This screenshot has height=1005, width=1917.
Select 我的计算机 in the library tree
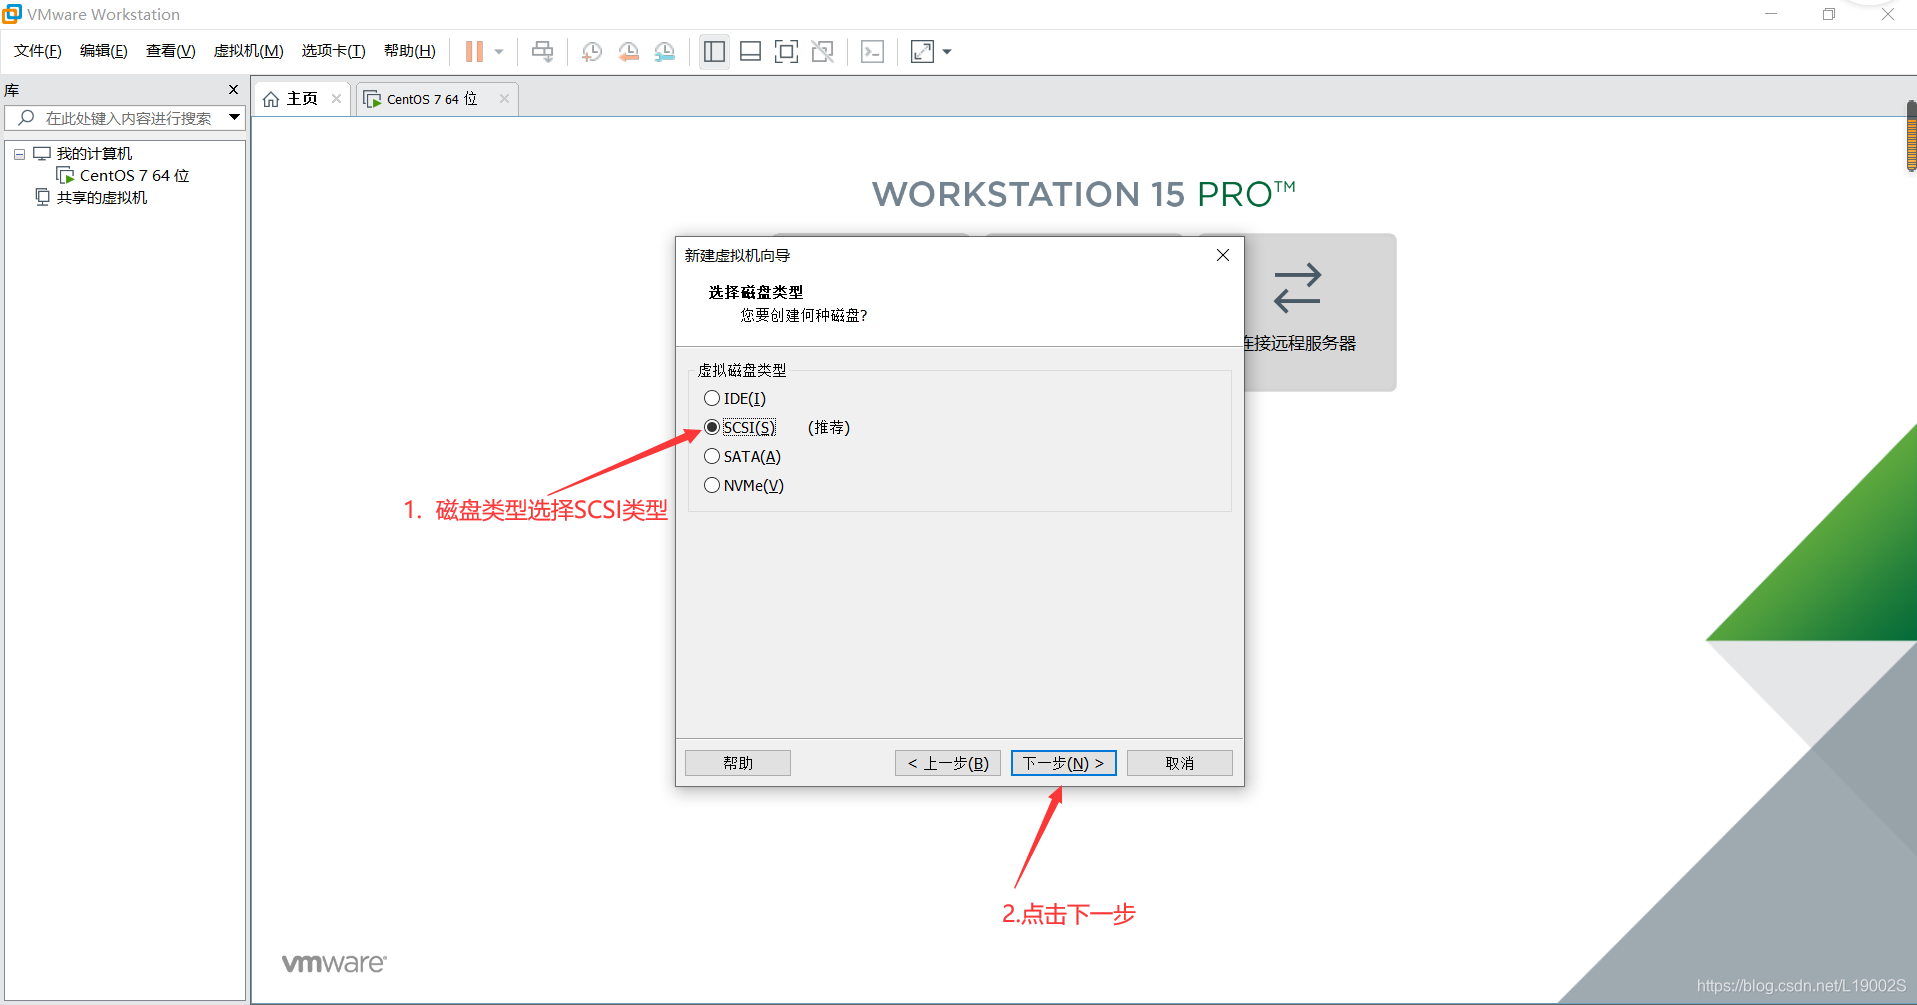pyautogui.click(x=94, y=154)
